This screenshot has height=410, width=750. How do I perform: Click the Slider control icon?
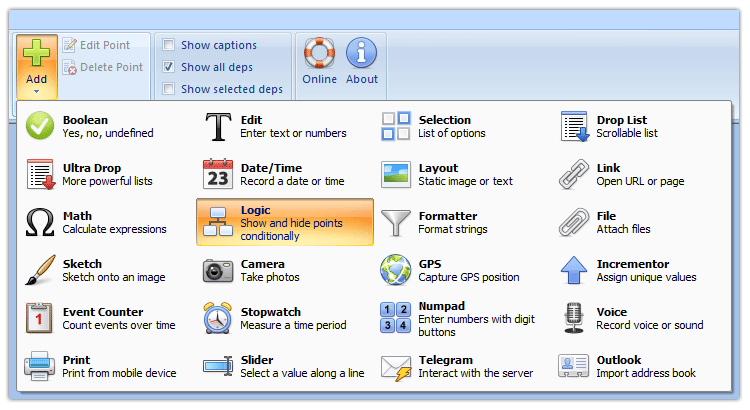pos(218,366)
